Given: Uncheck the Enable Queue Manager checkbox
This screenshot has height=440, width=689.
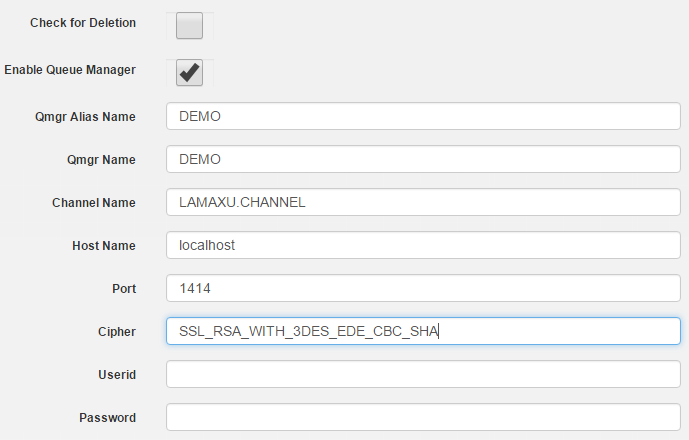Looking at the screenshot, I should [x=189, y=73].
